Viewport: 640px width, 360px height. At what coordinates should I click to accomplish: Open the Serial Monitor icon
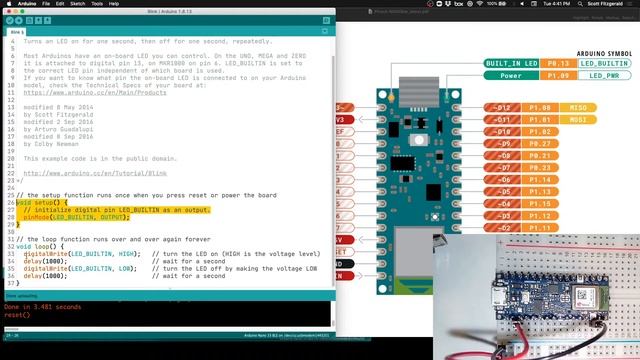point(326,20)
